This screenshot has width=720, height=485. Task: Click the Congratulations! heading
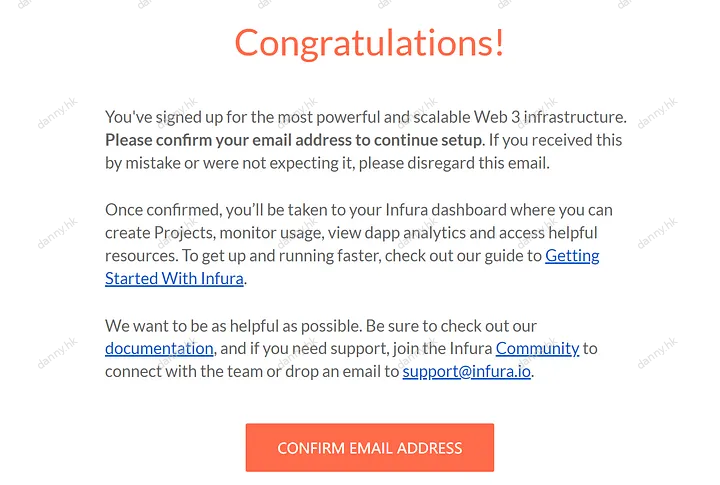370,43
